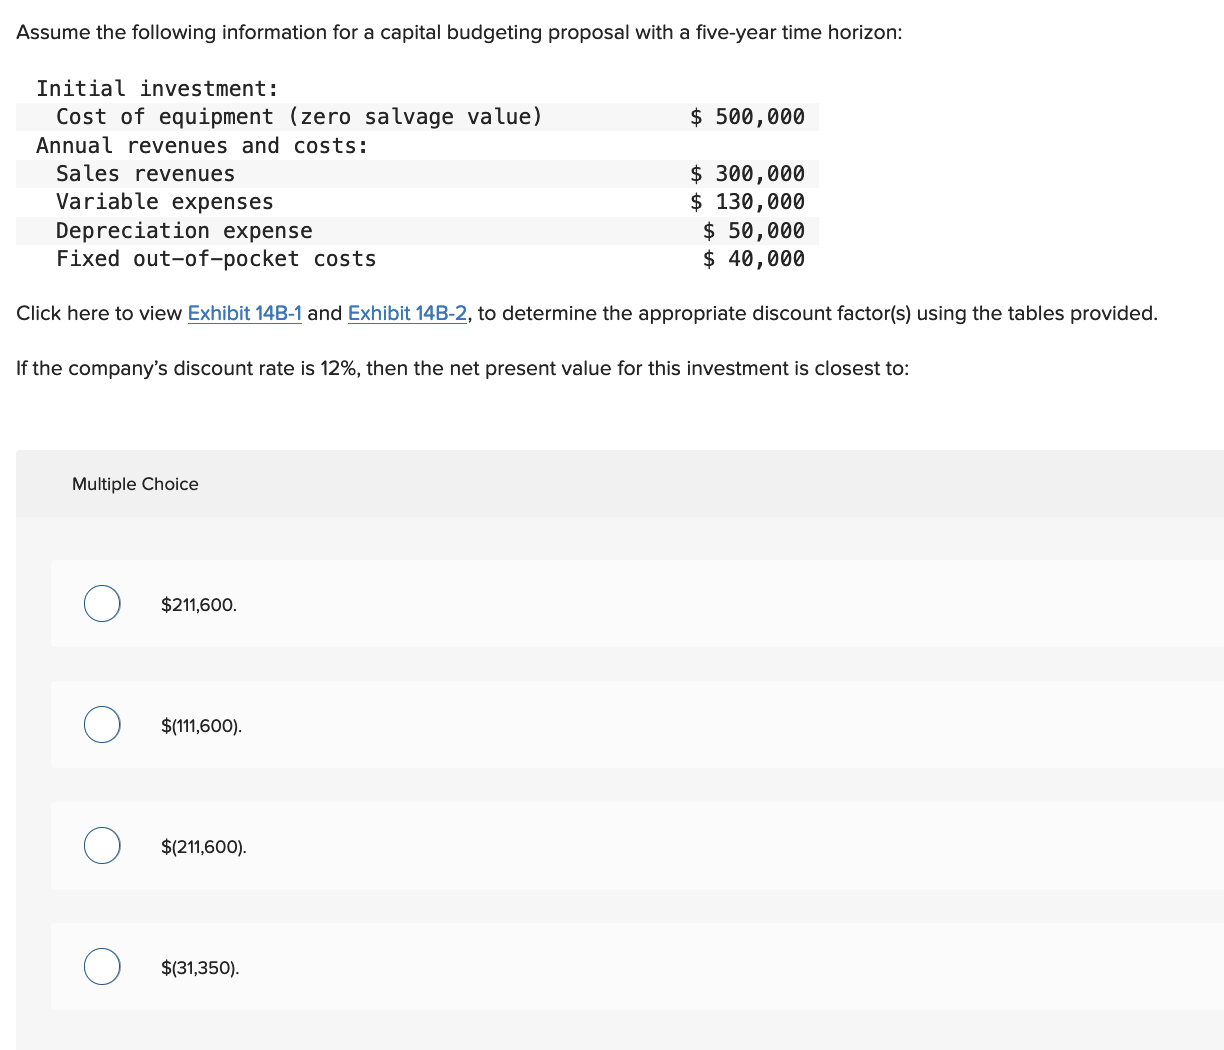Viewport: 1224px width, 1050px height.
Task: Click the $ 500,000 equipment cost value
Action: pos(747,117)
